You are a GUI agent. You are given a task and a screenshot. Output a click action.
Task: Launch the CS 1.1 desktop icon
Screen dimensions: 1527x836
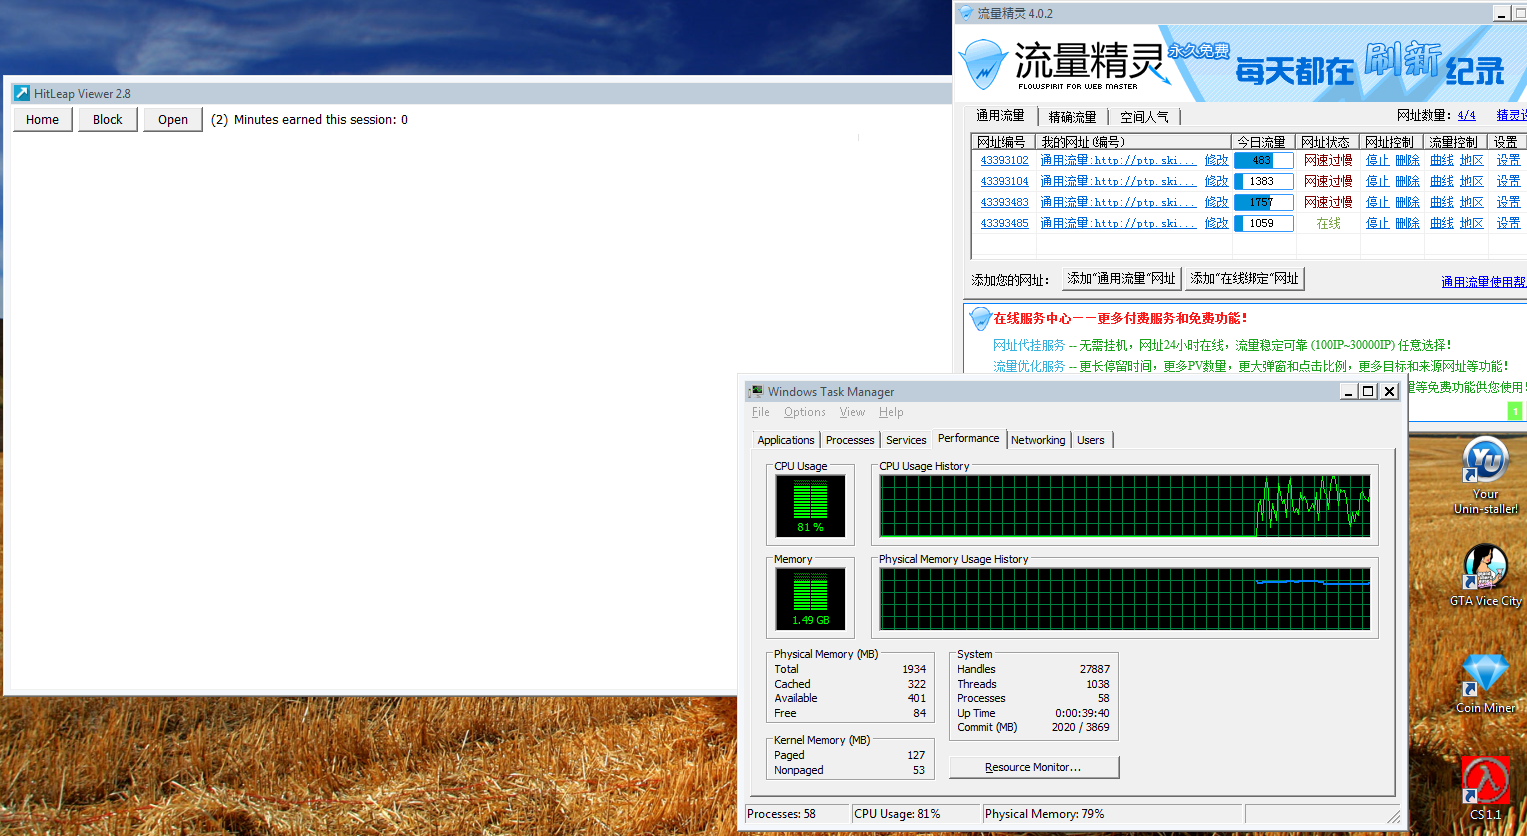[x=1486, y=788]
